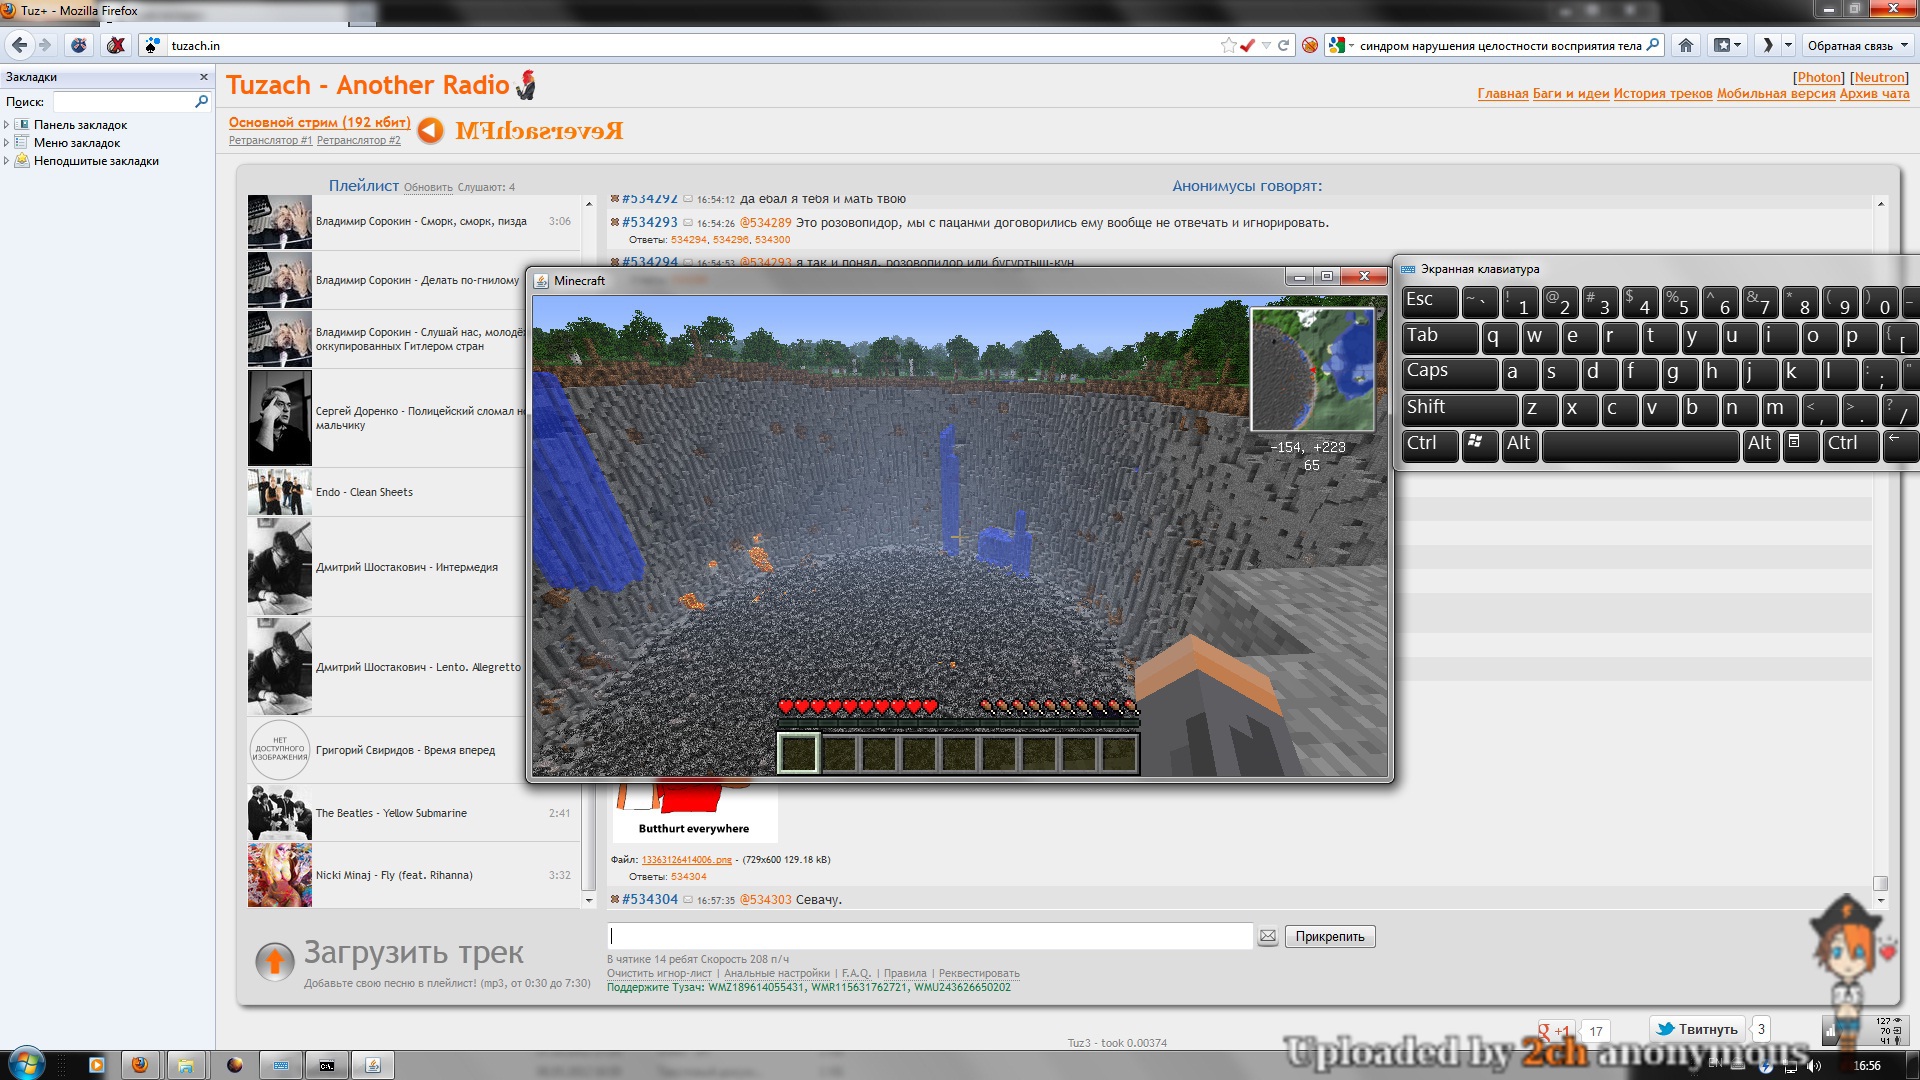
Task: Open Архив чата link
Action: point(1874,94)
